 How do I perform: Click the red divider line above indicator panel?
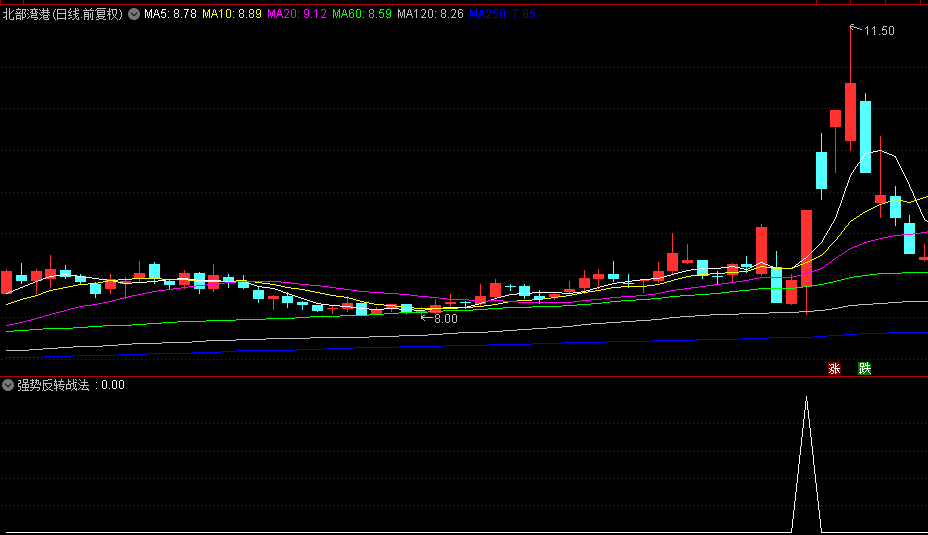tap(464, 377)
